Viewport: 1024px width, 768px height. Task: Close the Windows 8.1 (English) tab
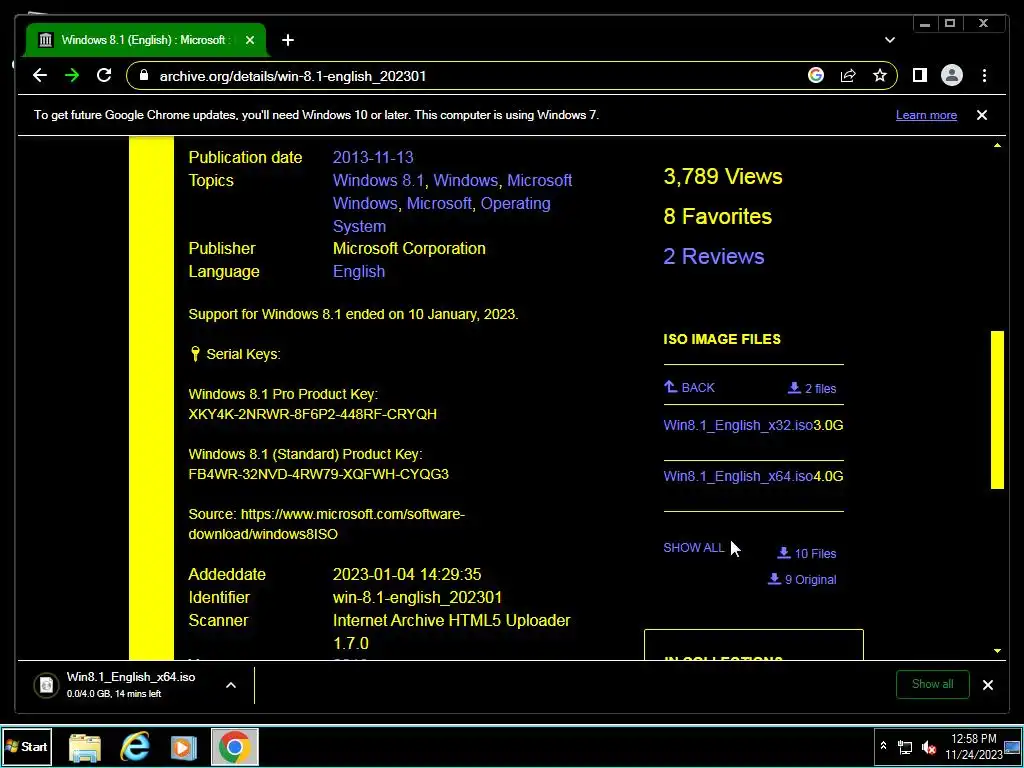tap(249, 40)
